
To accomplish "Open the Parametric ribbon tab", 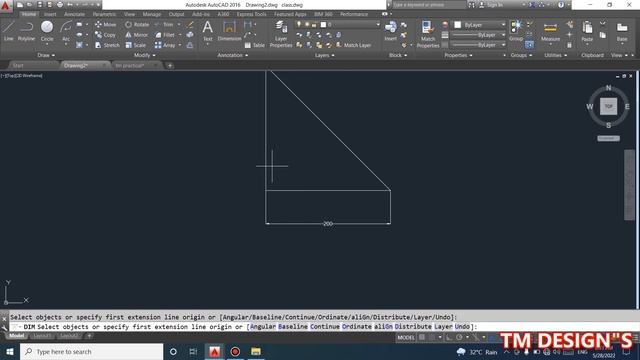I will coord(104,14).
